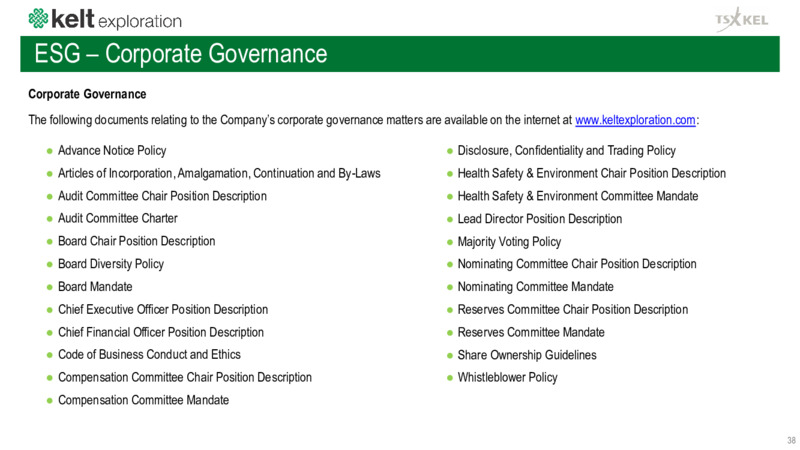Click the Kelt Exploration logo
Screen dimensions: 800x450
105,19
